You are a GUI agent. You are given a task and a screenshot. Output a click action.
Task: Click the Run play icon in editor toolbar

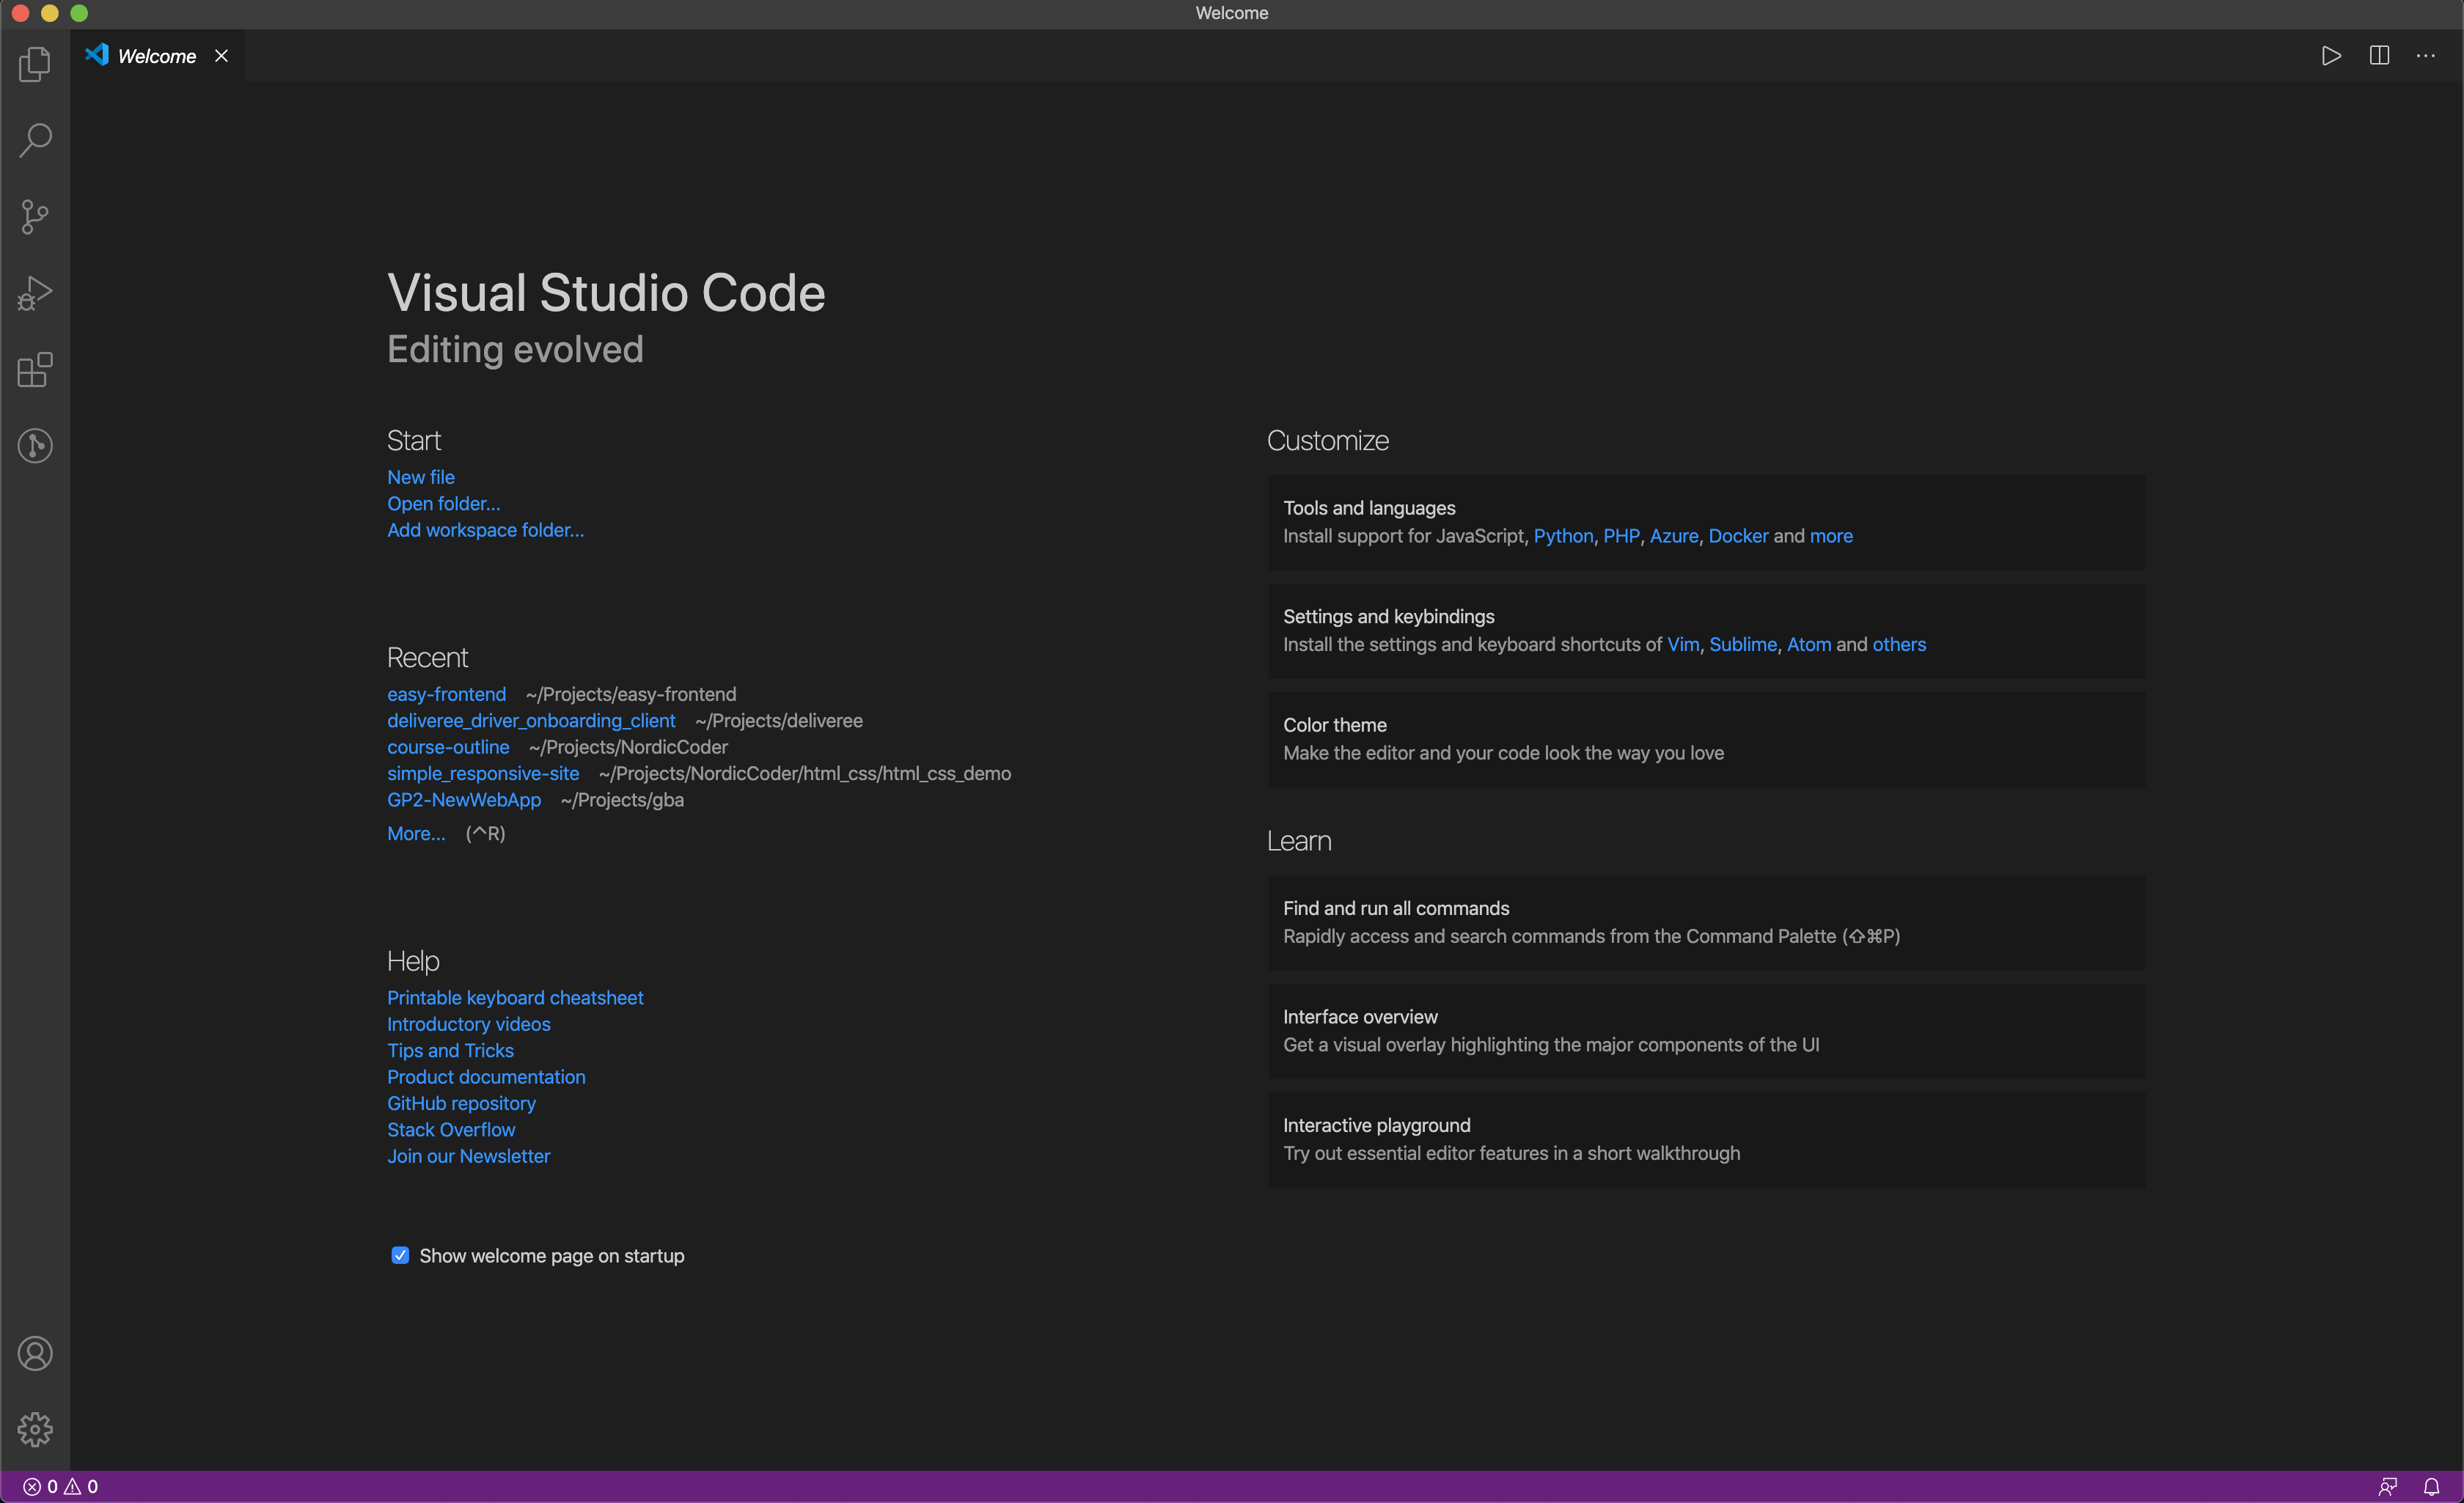coord(2331,56)
